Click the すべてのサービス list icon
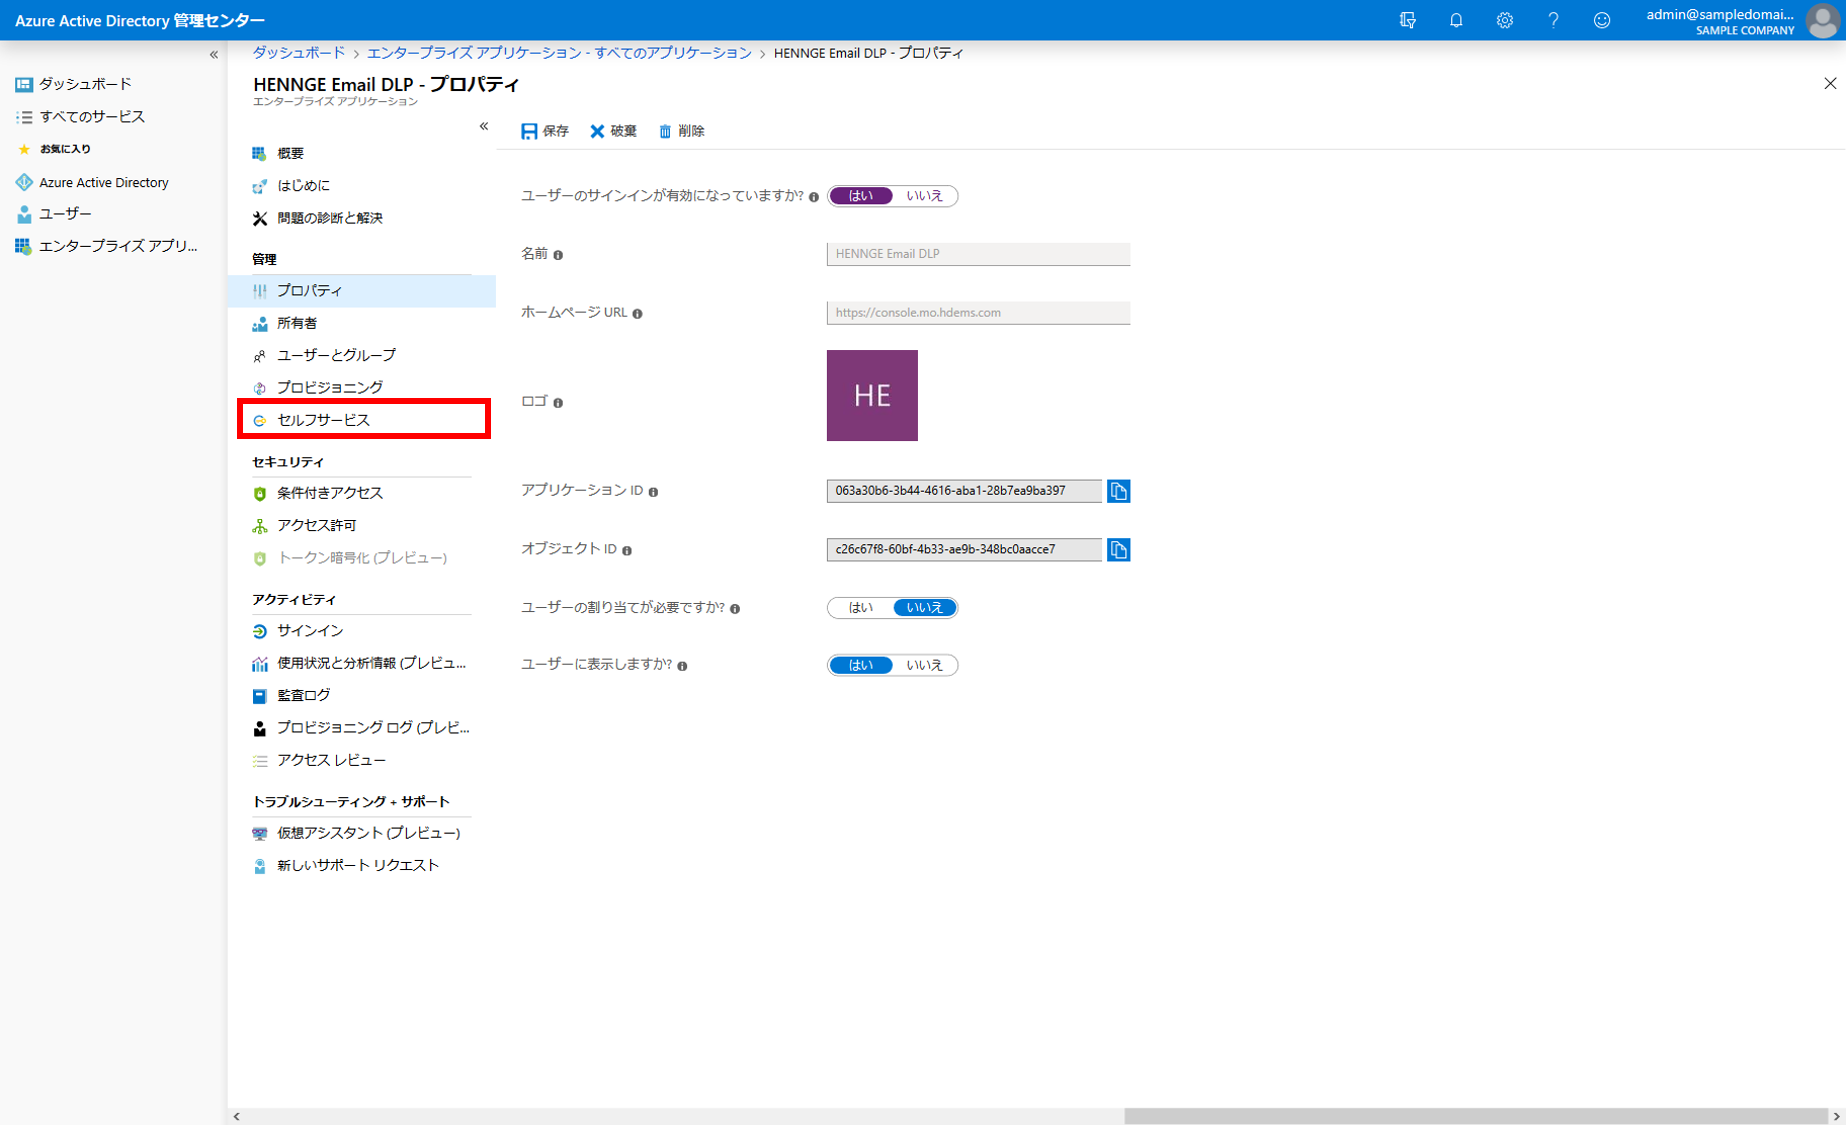Screen dimensions: 1846x1125 click(x=24, y=117)
